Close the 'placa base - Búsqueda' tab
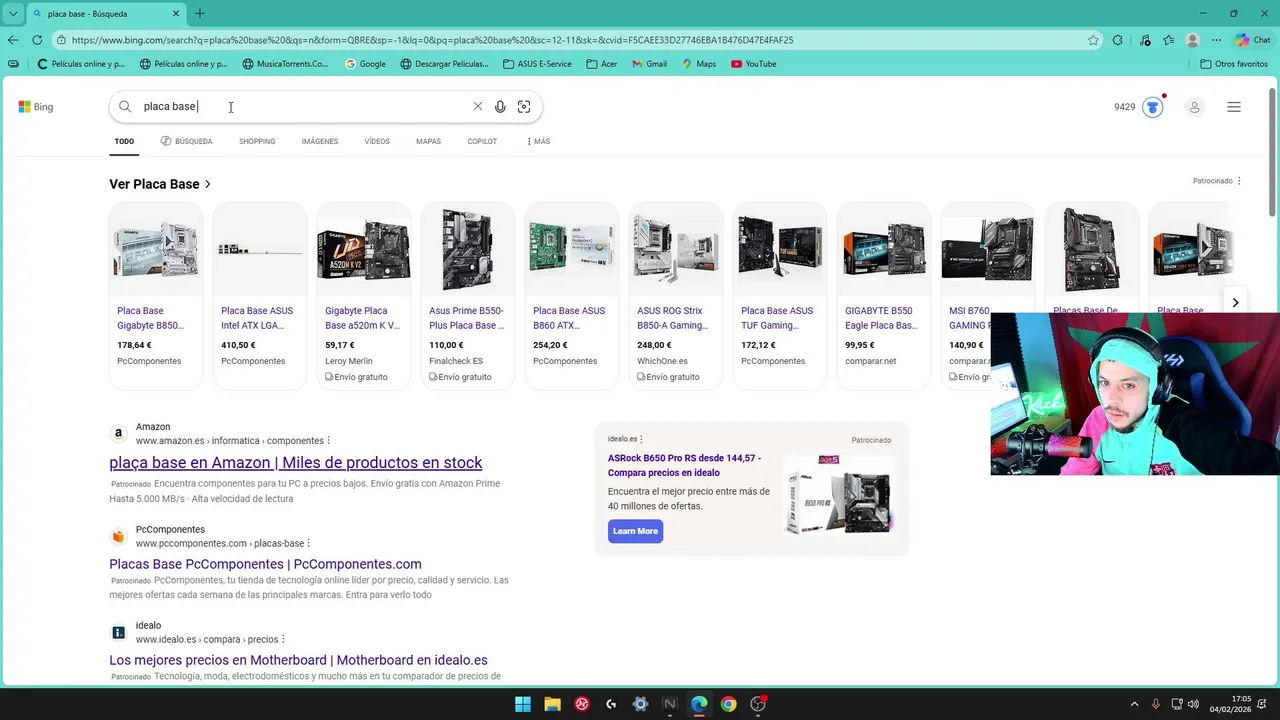This screenshot has height=720, width=1280. click(176, 14)
